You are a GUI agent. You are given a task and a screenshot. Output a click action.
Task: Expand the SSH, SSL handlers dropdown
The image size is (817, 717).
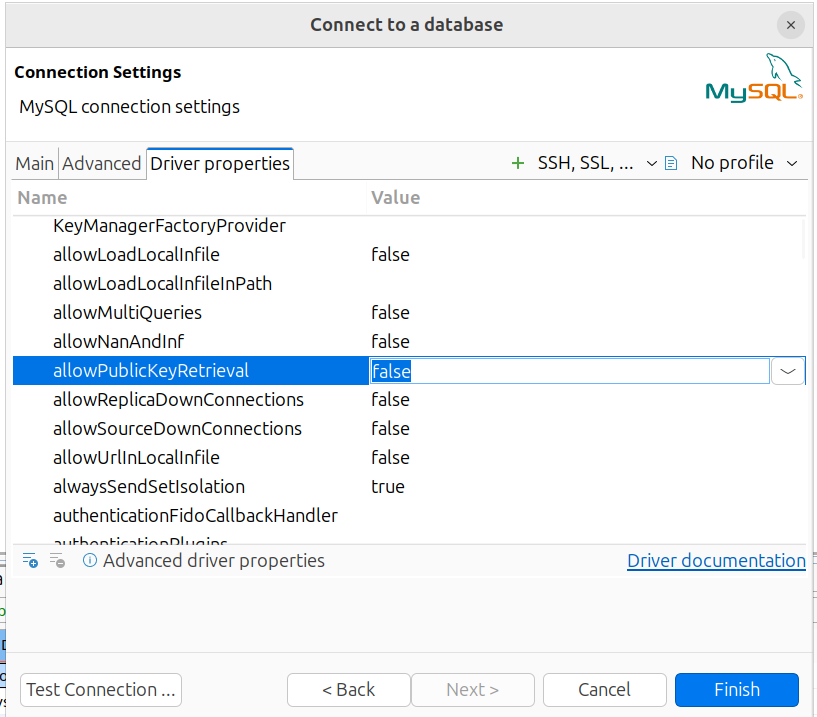(x=651, y=163)
